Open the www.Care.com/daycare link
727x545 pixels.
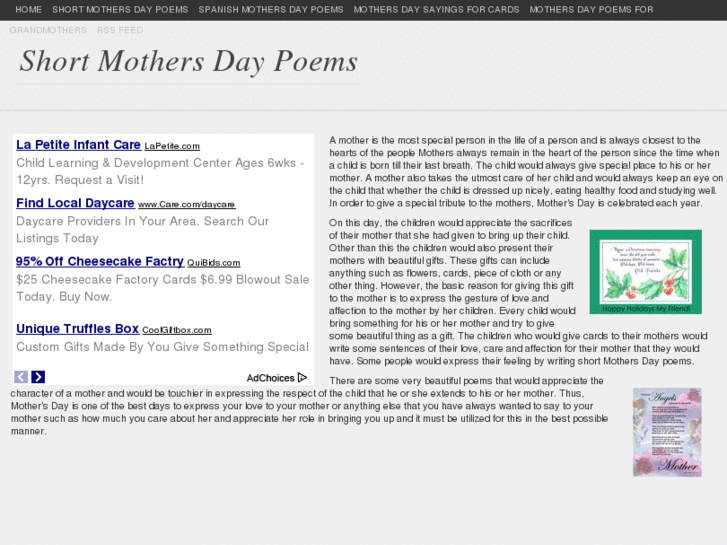(x=186, y=204)
